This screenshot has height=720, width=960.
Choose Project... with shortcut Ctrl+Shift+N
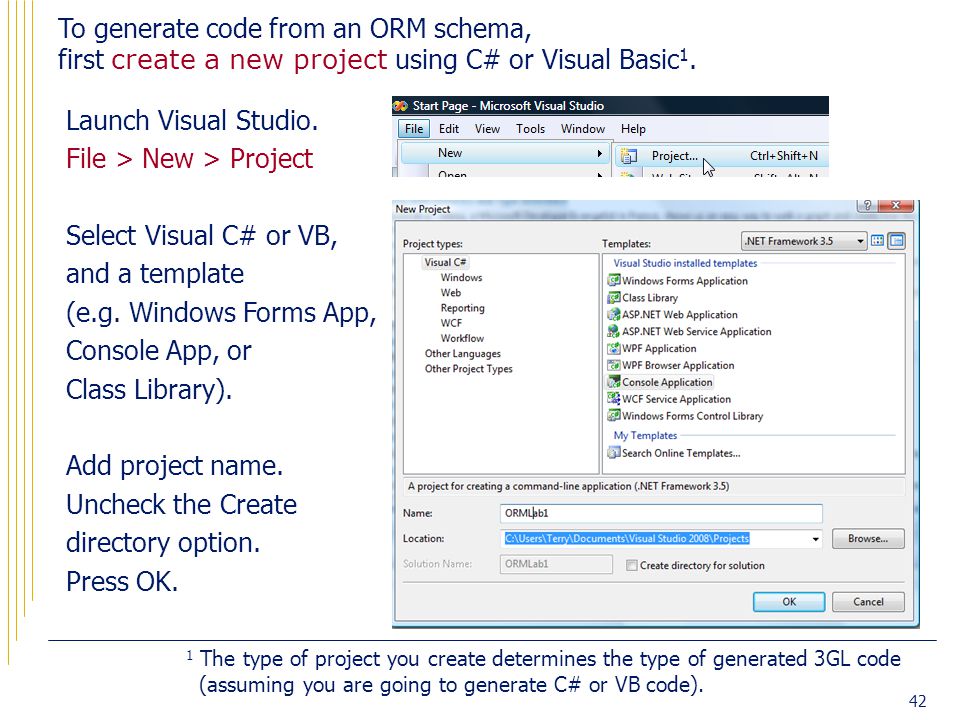[x=721, y=156]
